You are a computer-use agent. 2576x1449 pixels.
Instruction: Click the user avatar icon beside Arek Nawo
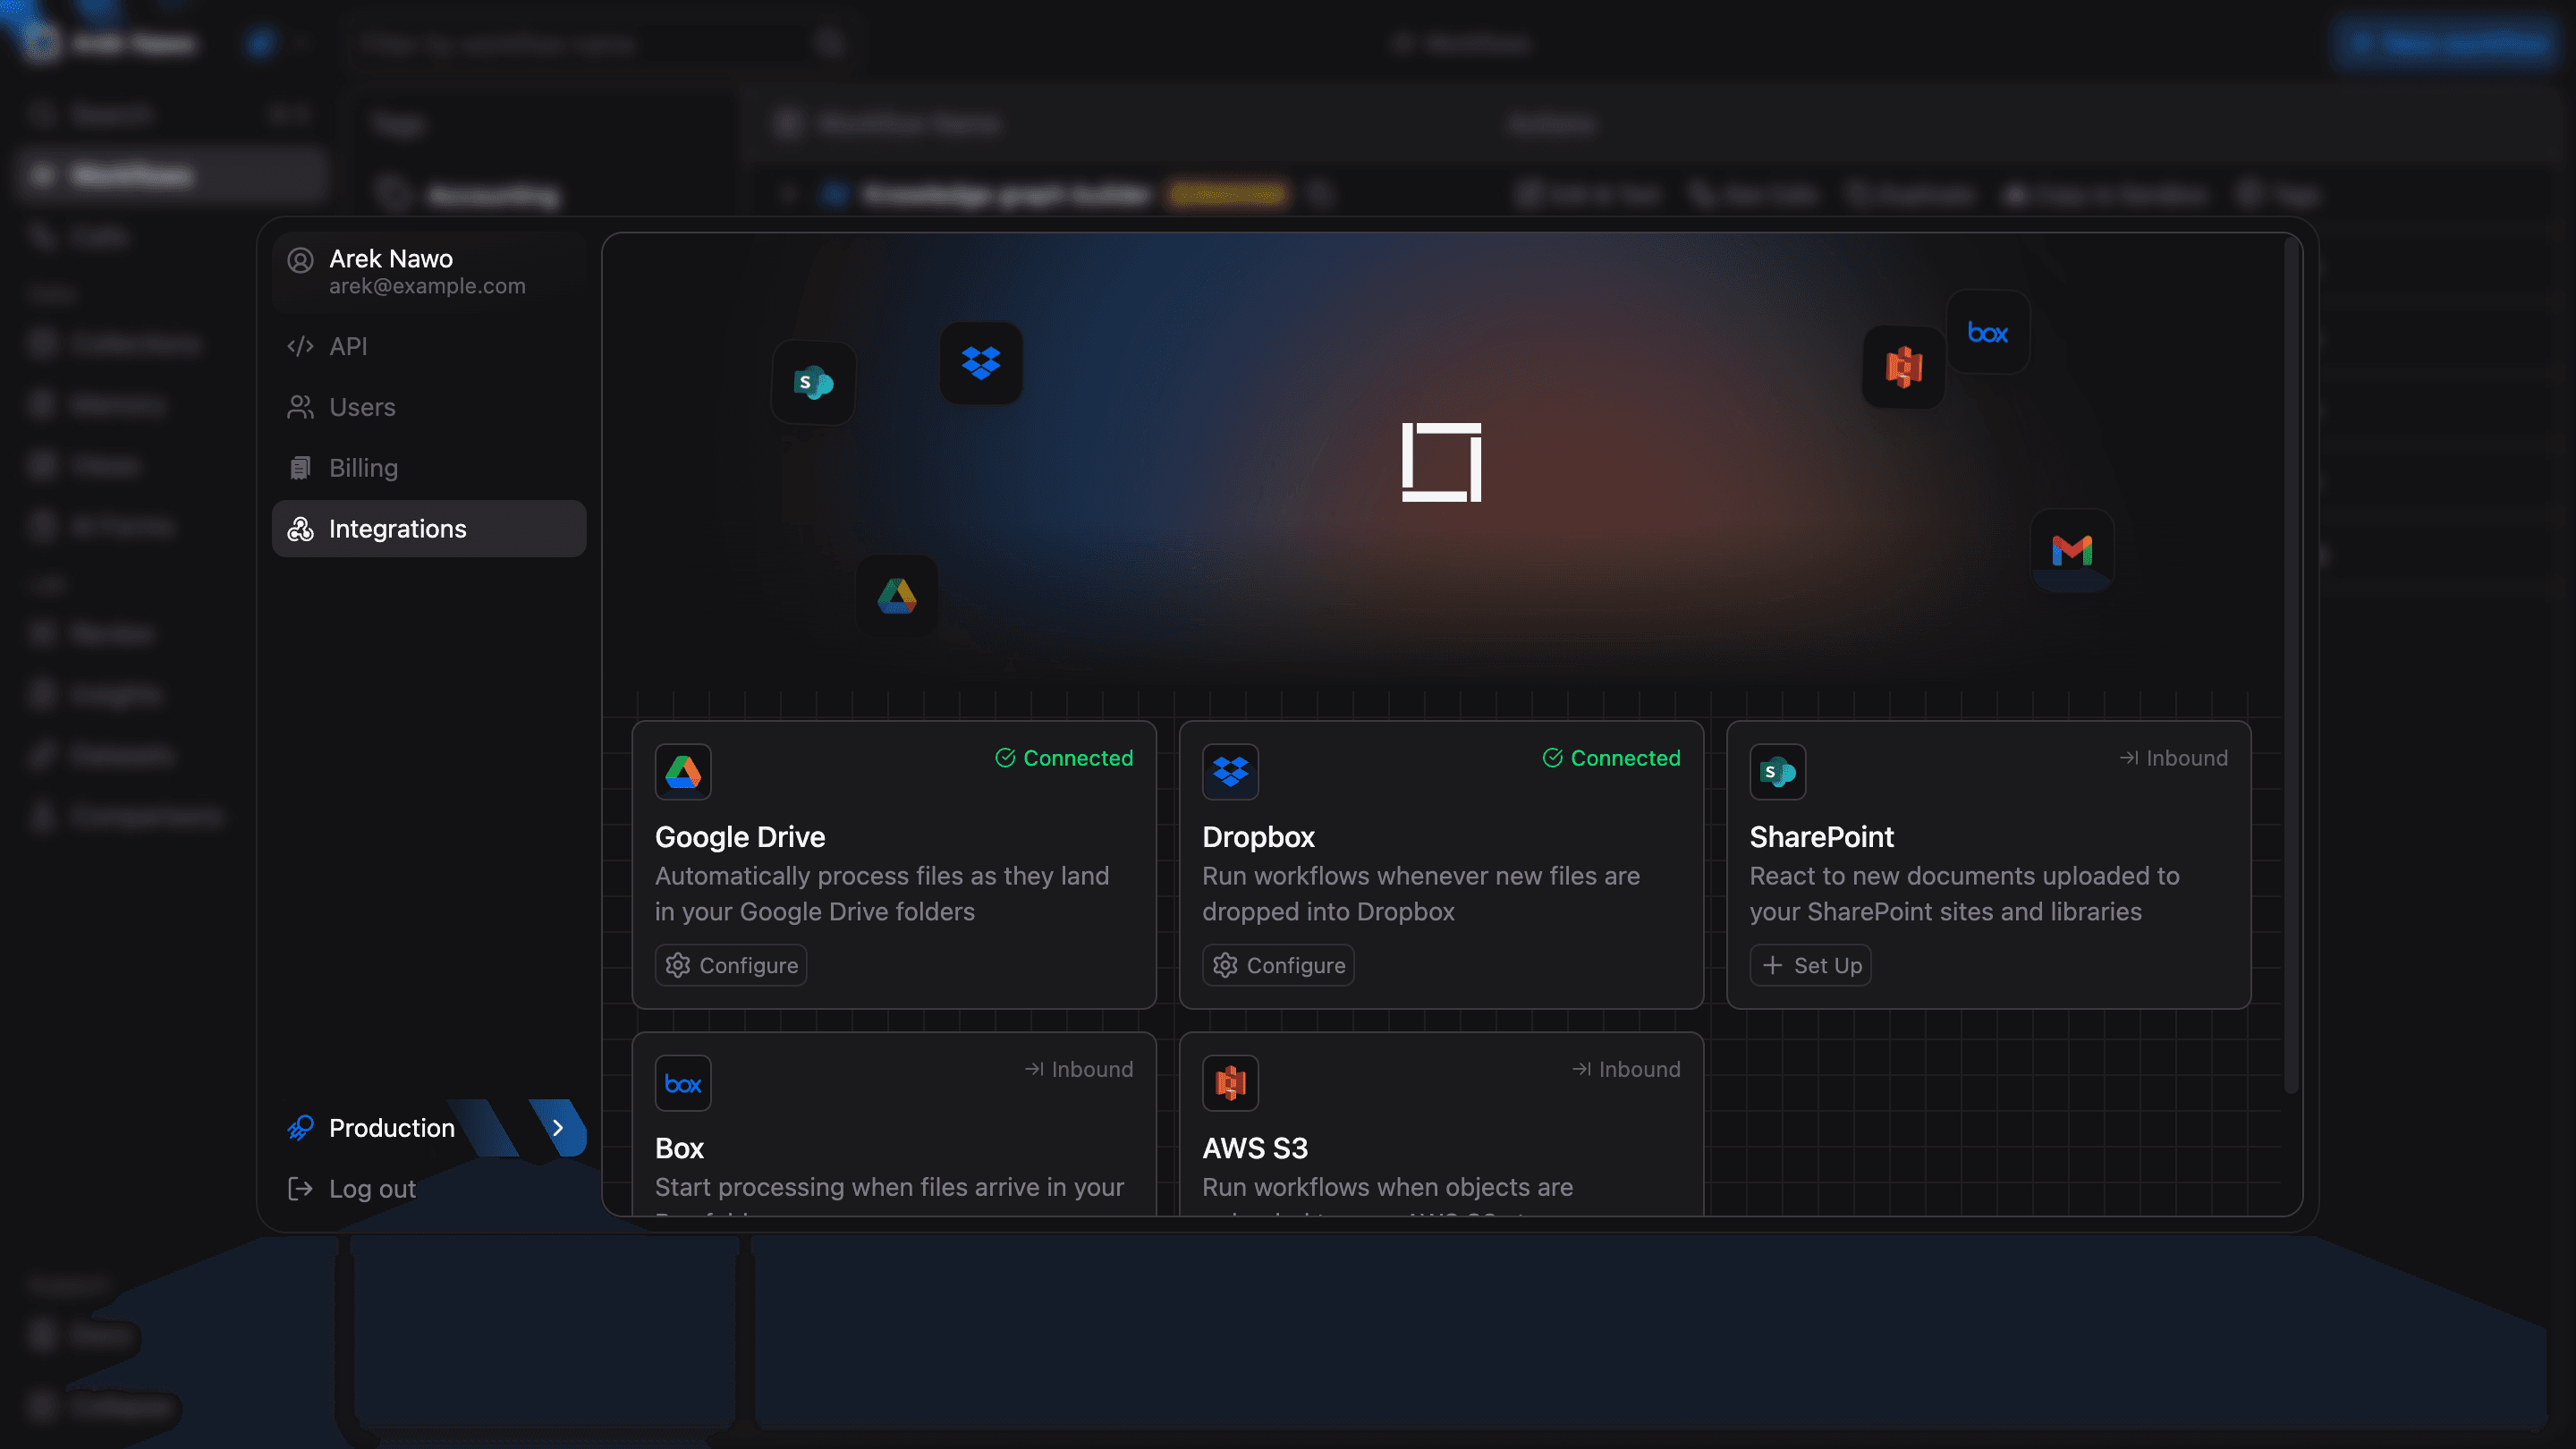coord(300,260)
